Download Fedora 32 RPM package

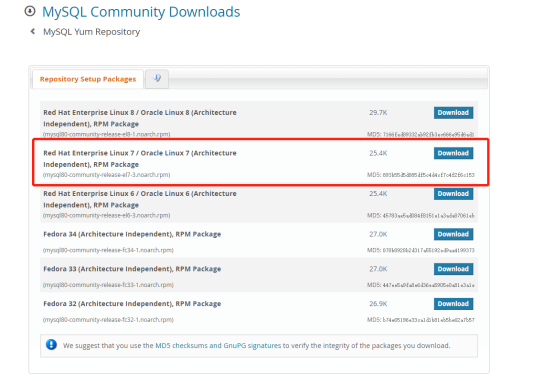pos(453,304)
